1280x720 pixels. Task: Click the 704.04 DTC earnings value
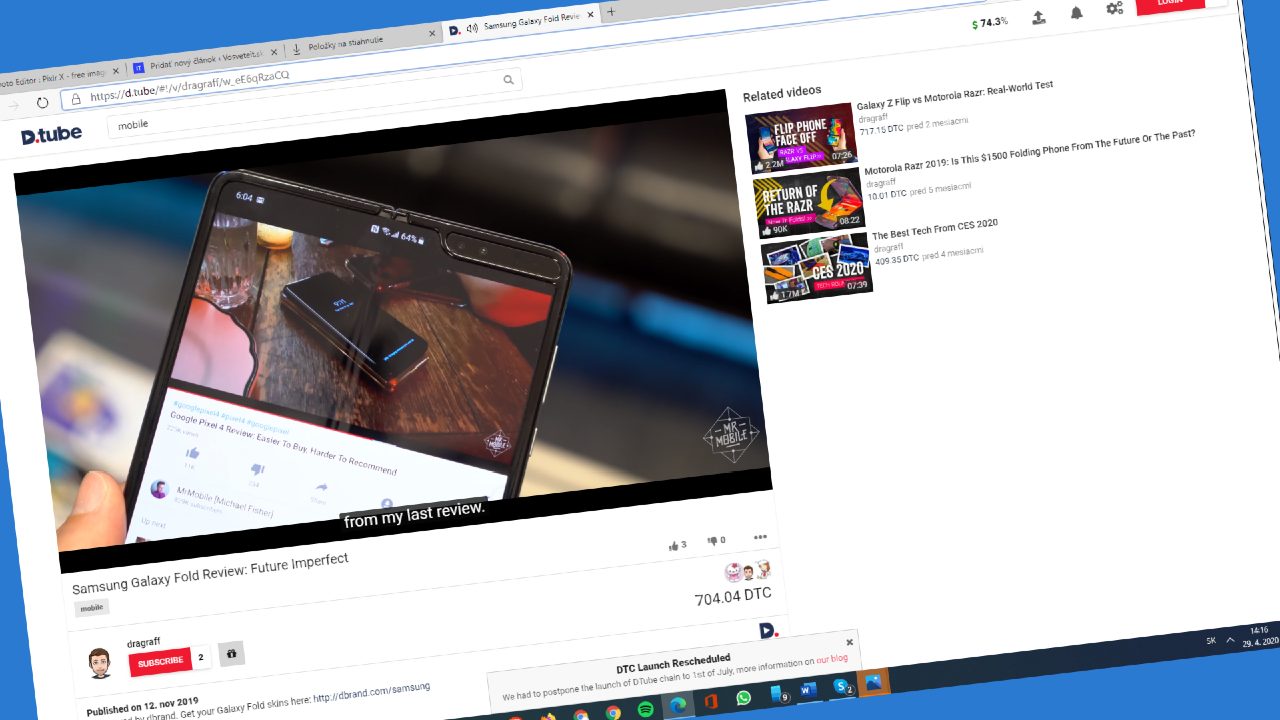coord(733,598)
